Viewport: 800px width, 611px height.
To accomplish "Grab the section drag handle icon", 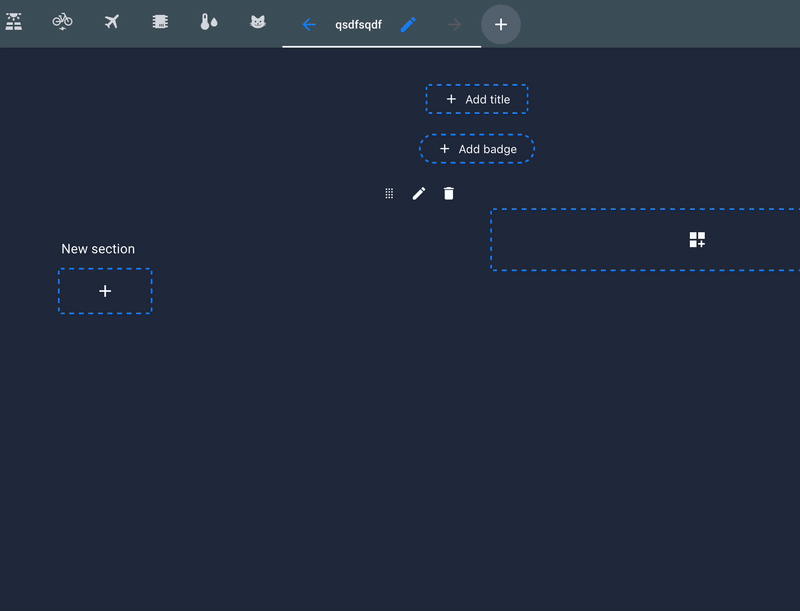I will pos(389,193).
